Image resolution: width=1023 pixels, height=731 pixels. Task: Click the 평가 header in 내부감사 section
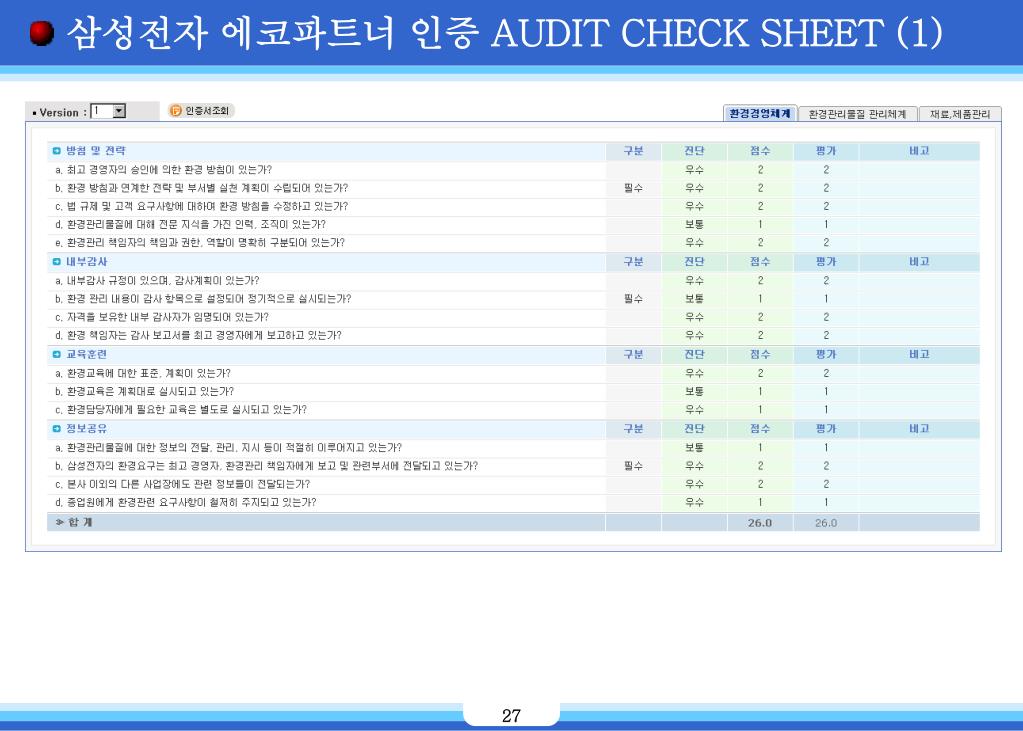pyautogui.click(x=826, y=262)
